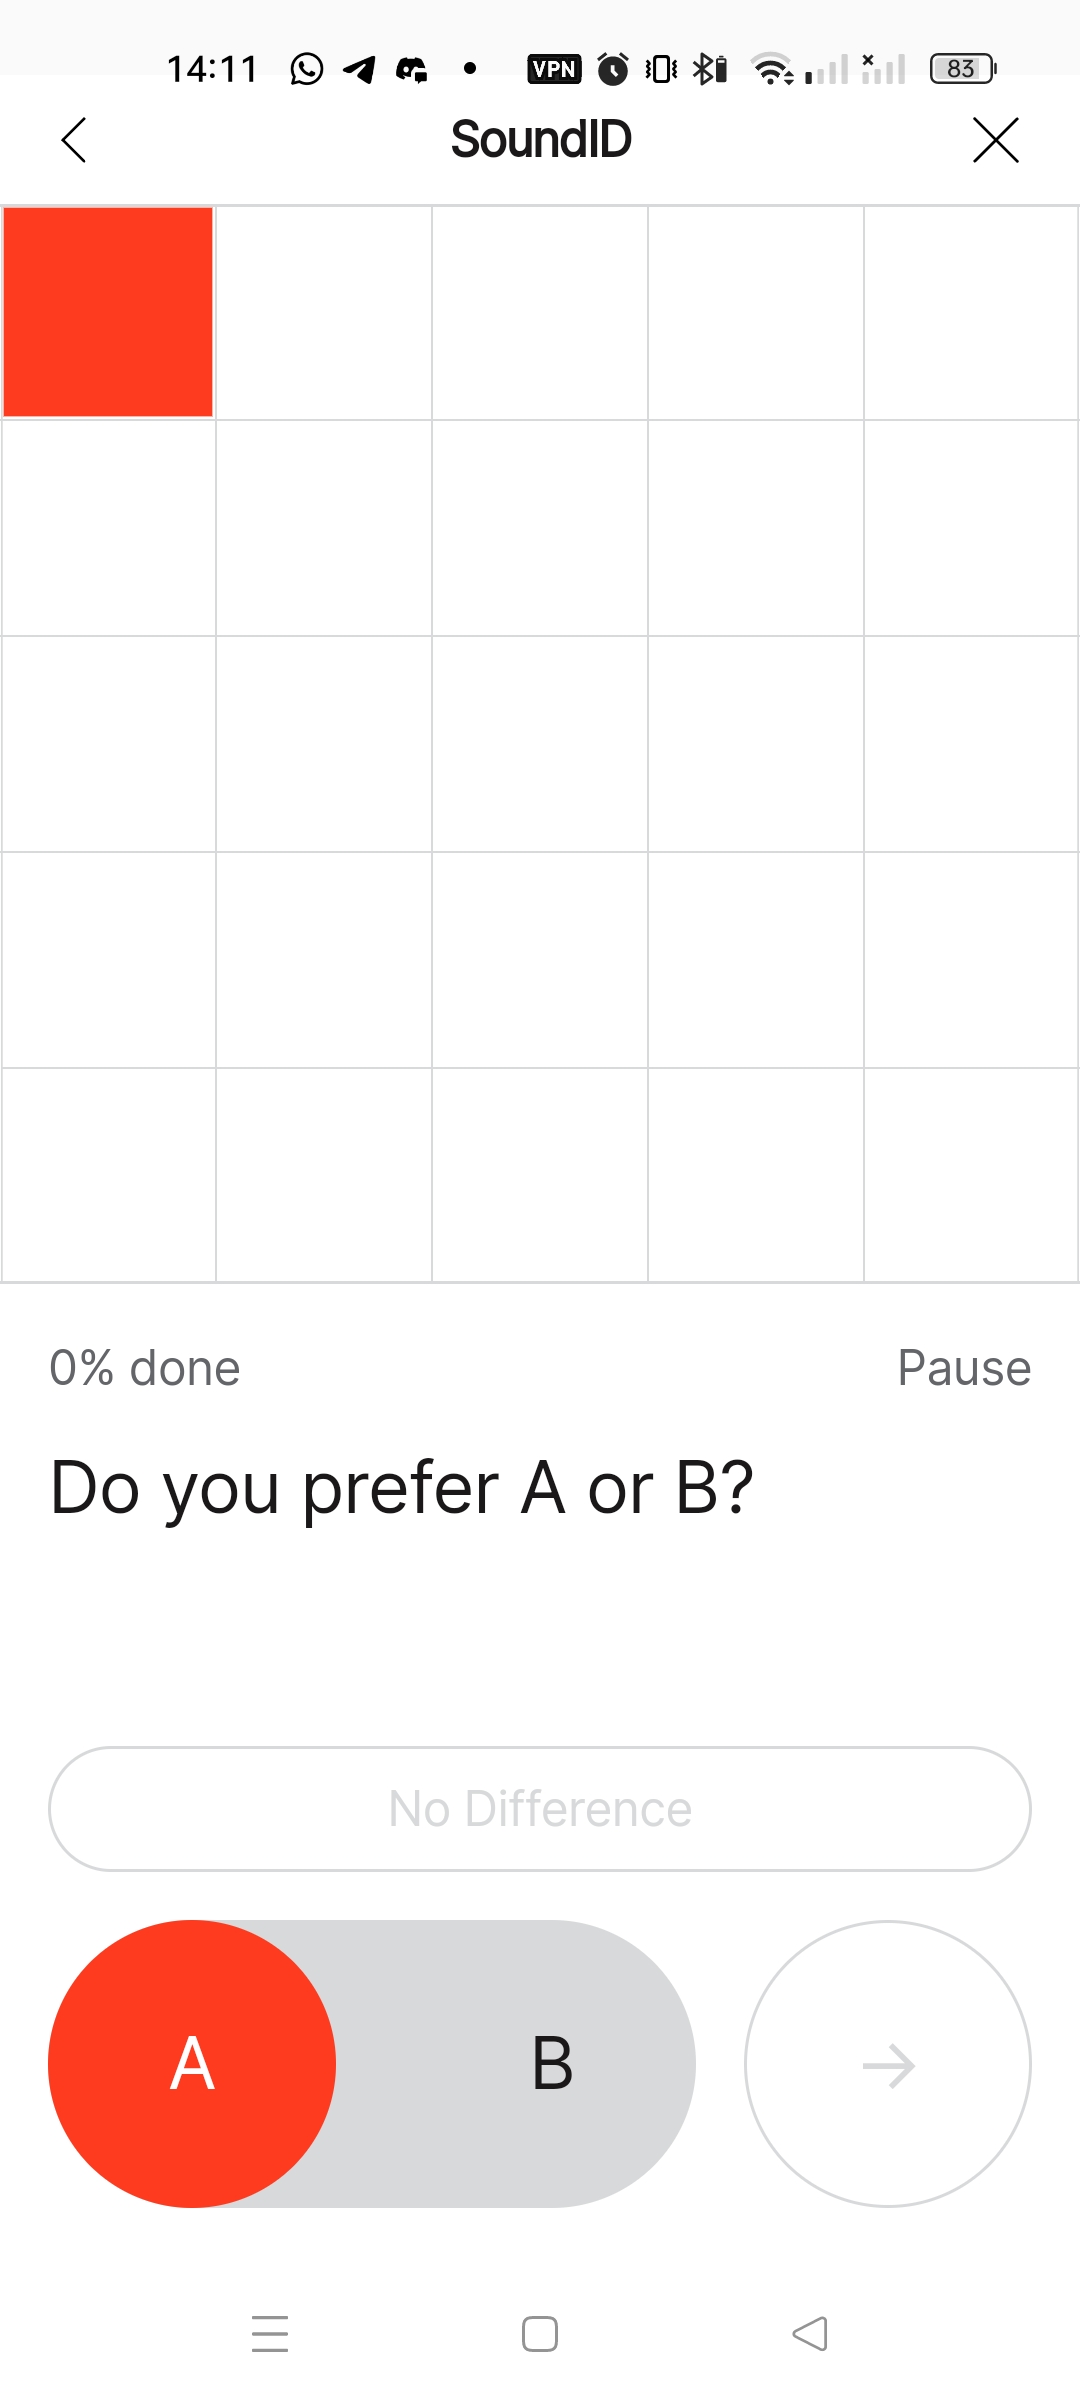Tap the SoundID header title
1080x2400 pixels.
coord(541,139)
